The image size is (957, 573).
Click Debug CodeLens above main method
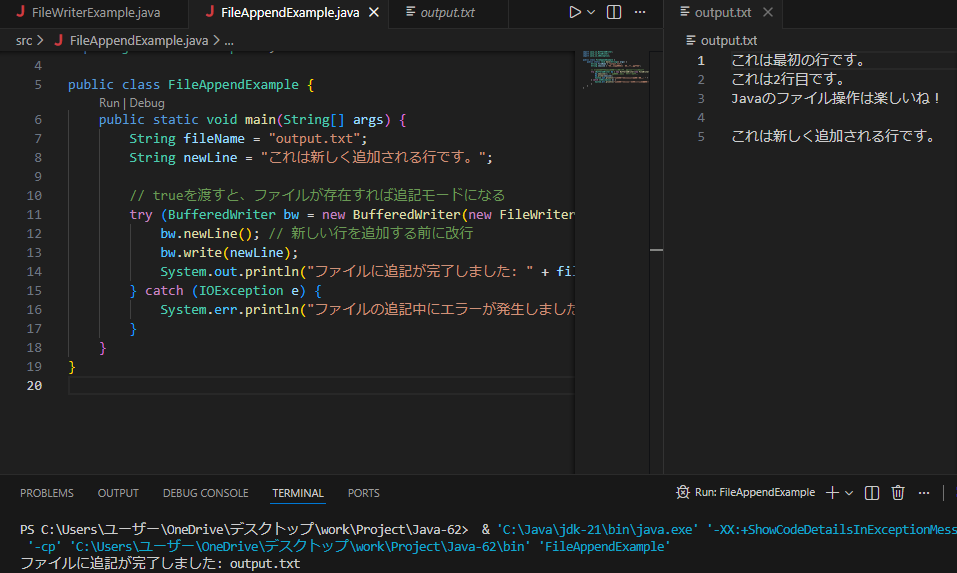(146, 103)
